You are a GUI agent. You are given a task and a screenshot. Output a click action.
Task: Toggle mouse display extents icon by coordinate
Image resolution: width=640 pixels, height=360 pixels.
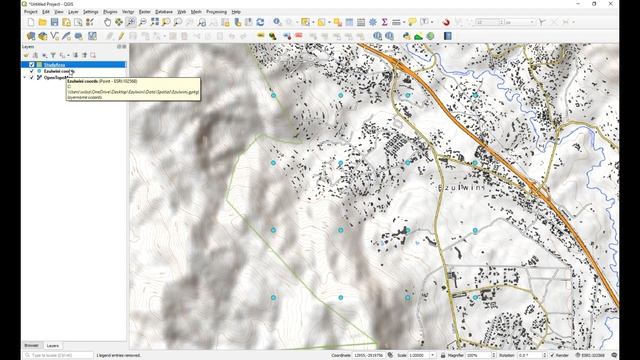tap(390, 355)
